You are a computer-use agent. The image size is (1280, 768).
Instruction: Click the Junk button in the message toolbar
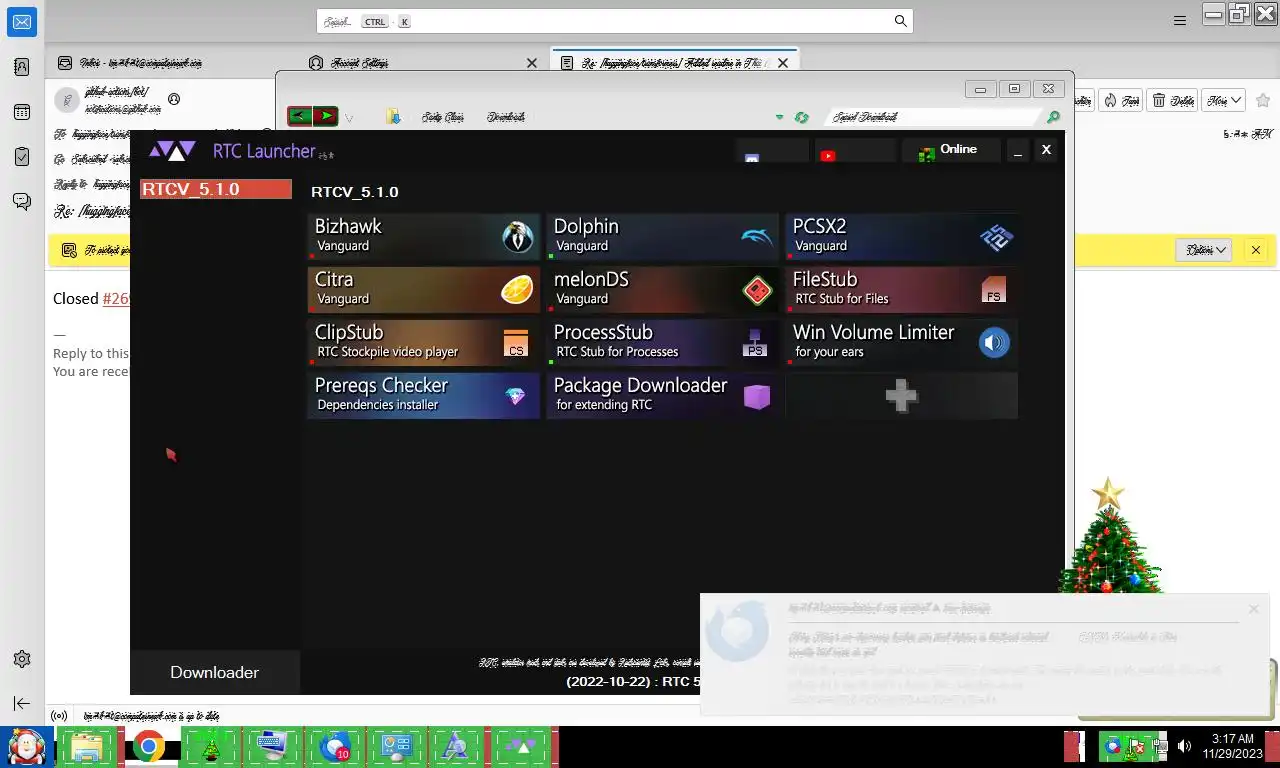pos(1121,100)
